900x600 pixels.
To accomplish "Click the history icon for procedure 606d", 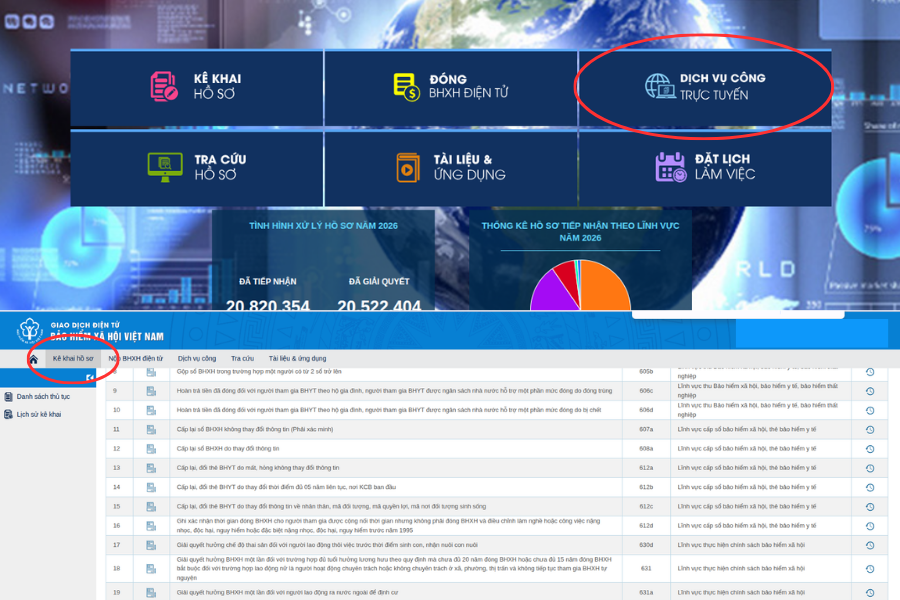I will coord(870,411).
